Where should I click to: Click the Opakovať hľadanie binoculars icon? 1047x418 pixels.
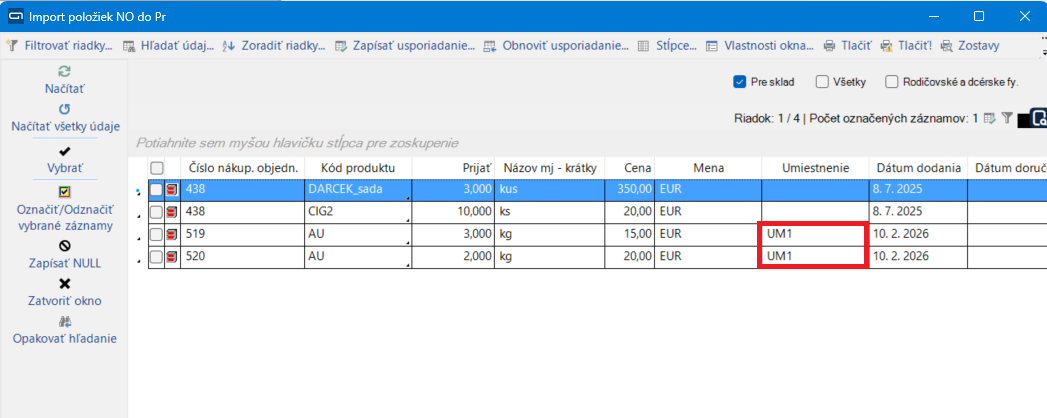64,321
